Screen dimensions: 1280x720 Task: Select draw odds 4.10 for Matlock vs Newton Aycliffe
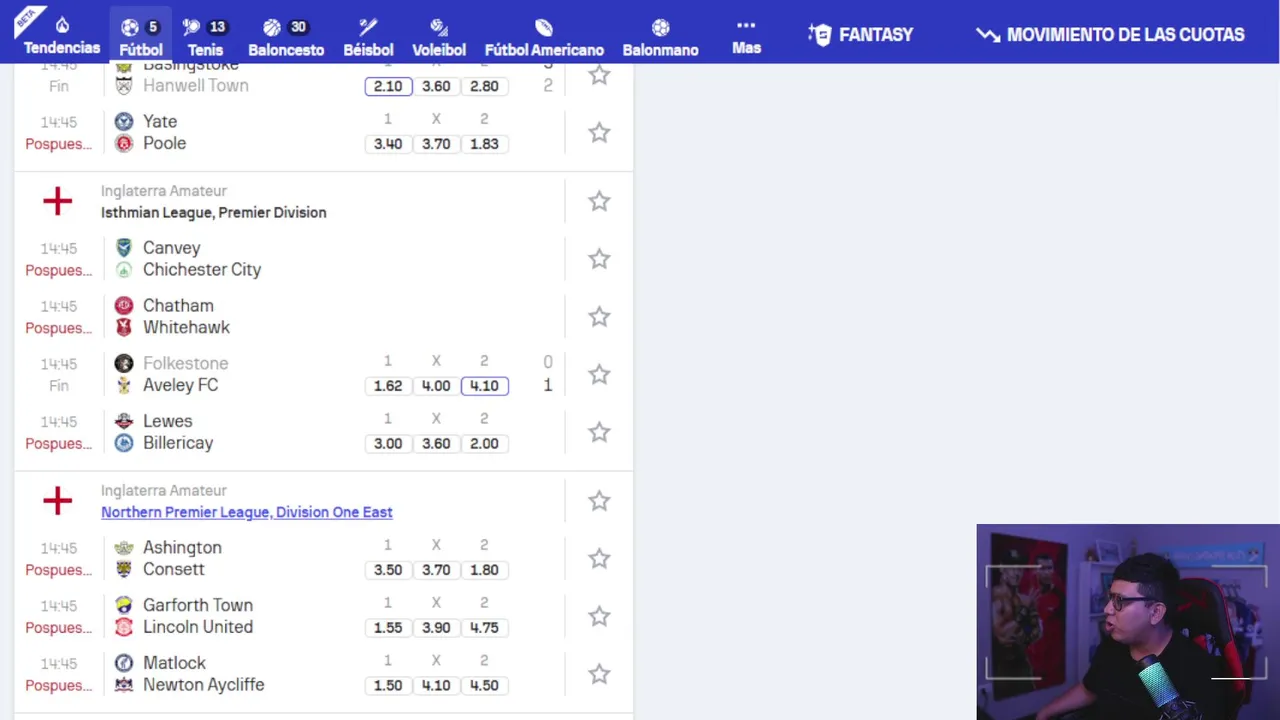436,686
